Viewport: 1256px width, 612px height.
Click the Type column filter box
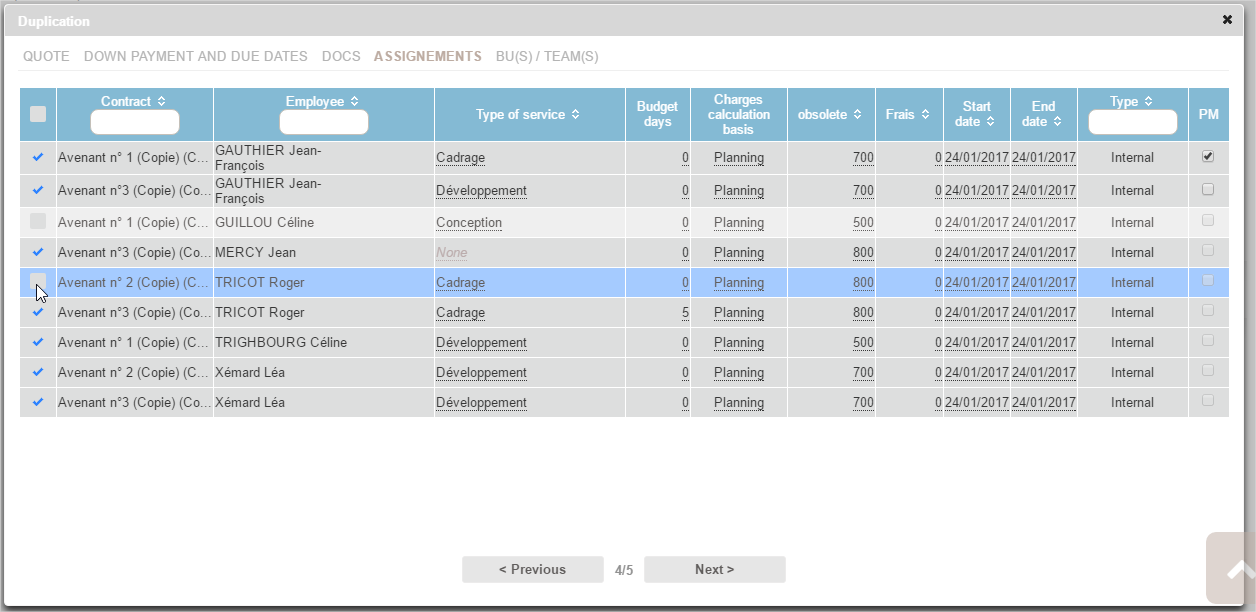pyautogui.click(x=1132, y=122)
